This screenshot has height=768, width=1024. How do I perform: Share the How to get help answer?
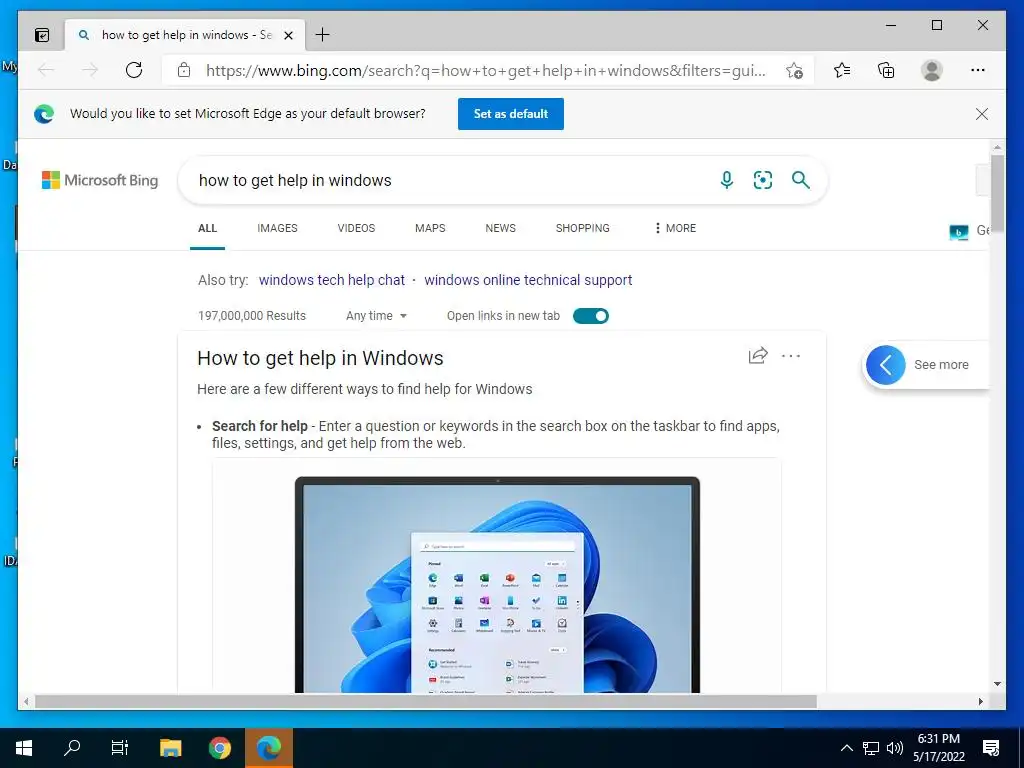point(758,355)
